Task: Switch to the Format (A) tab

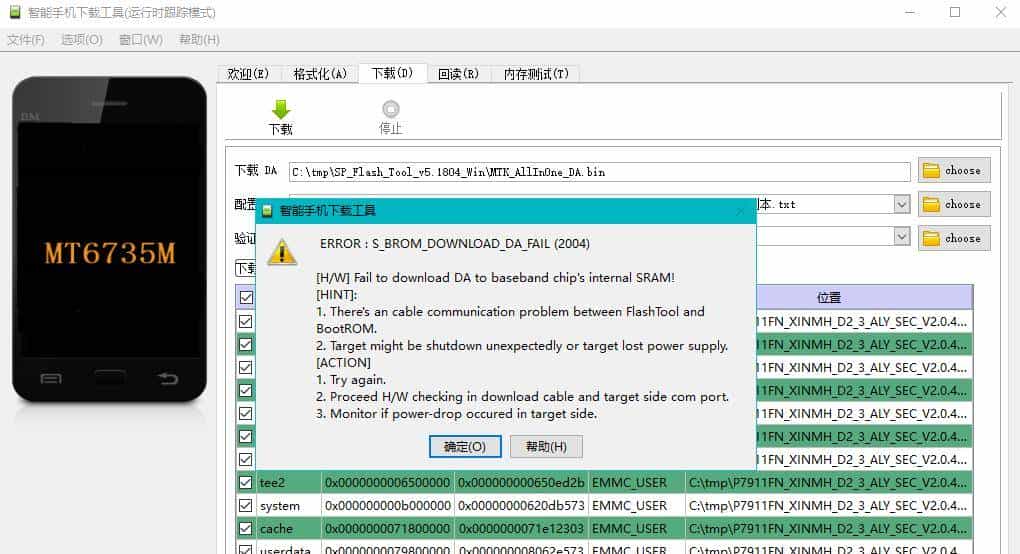Action: [320, 74]
